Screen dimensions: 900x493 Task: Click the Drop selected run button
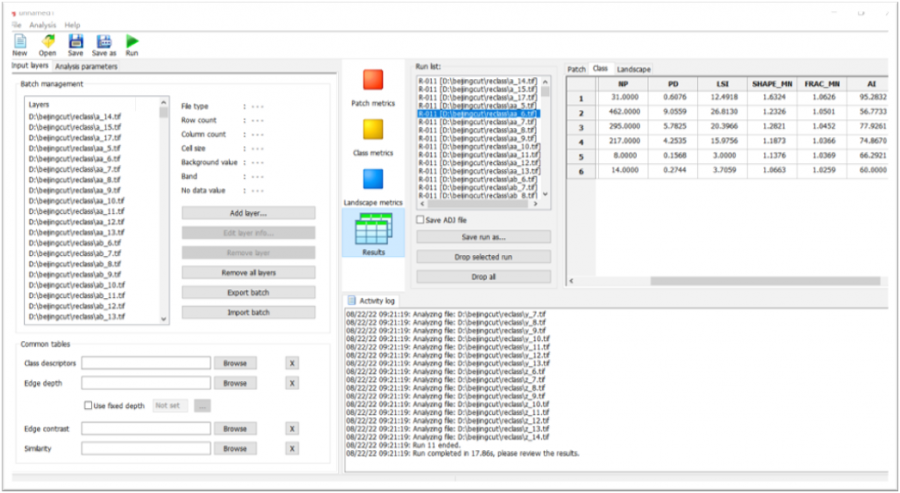coord(482,256)
